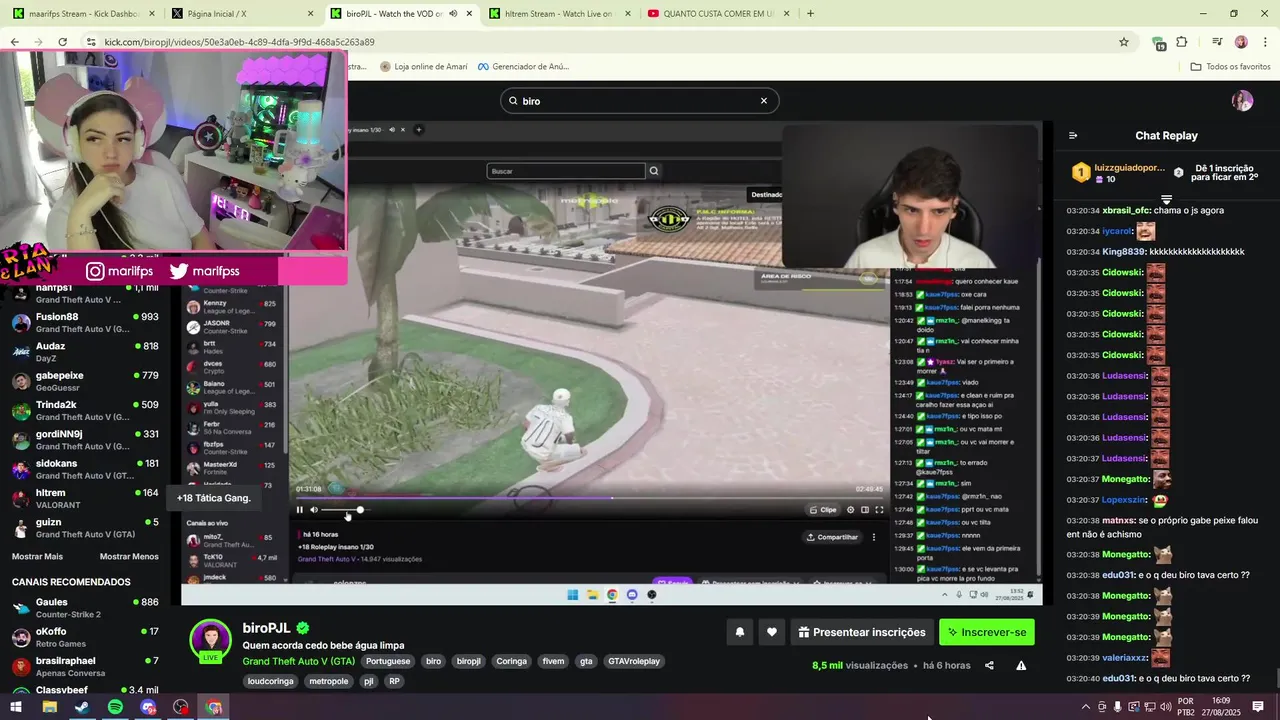This screenshot has height=720, width=1280.
Task: Open hitrem channel in sidebar
Action: point(84,499)
